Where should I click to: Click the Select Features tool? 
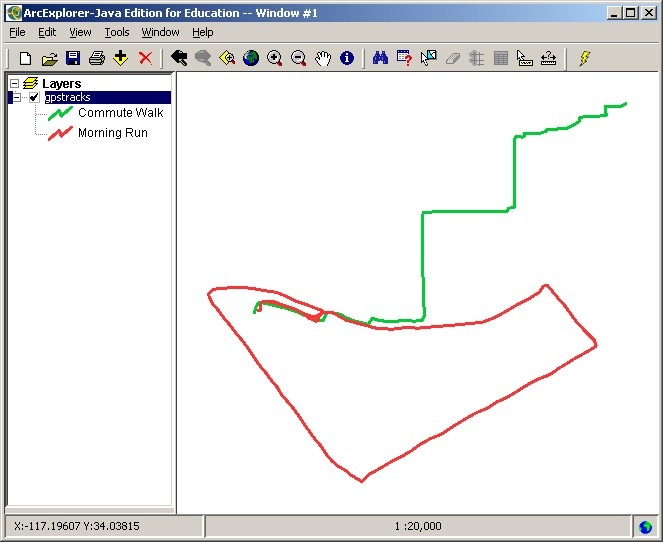click(x=428, y=58)
